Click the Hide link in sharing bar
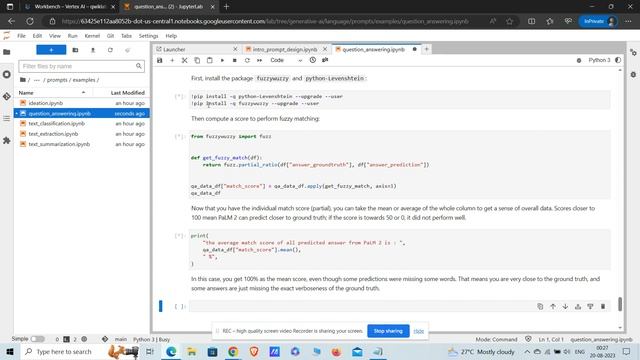Screen dimensions: 640x360 [418, 331]
